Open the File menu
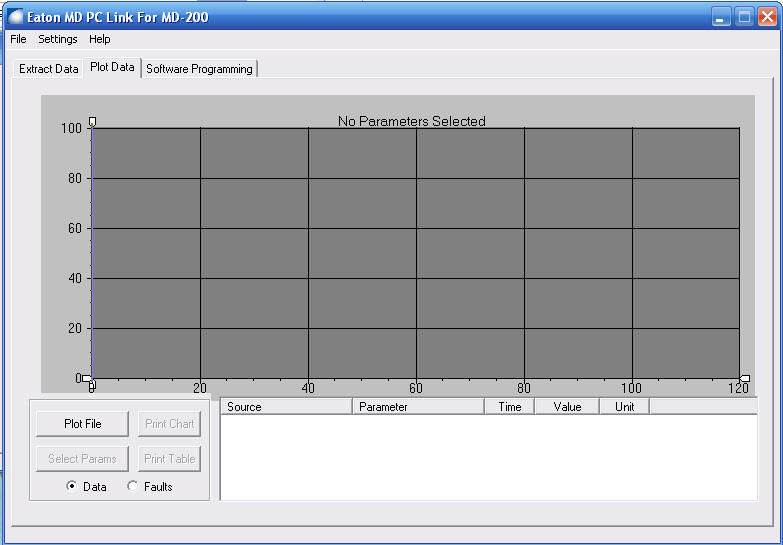Screen dimensions: 783x545 (x=18, y=39)
